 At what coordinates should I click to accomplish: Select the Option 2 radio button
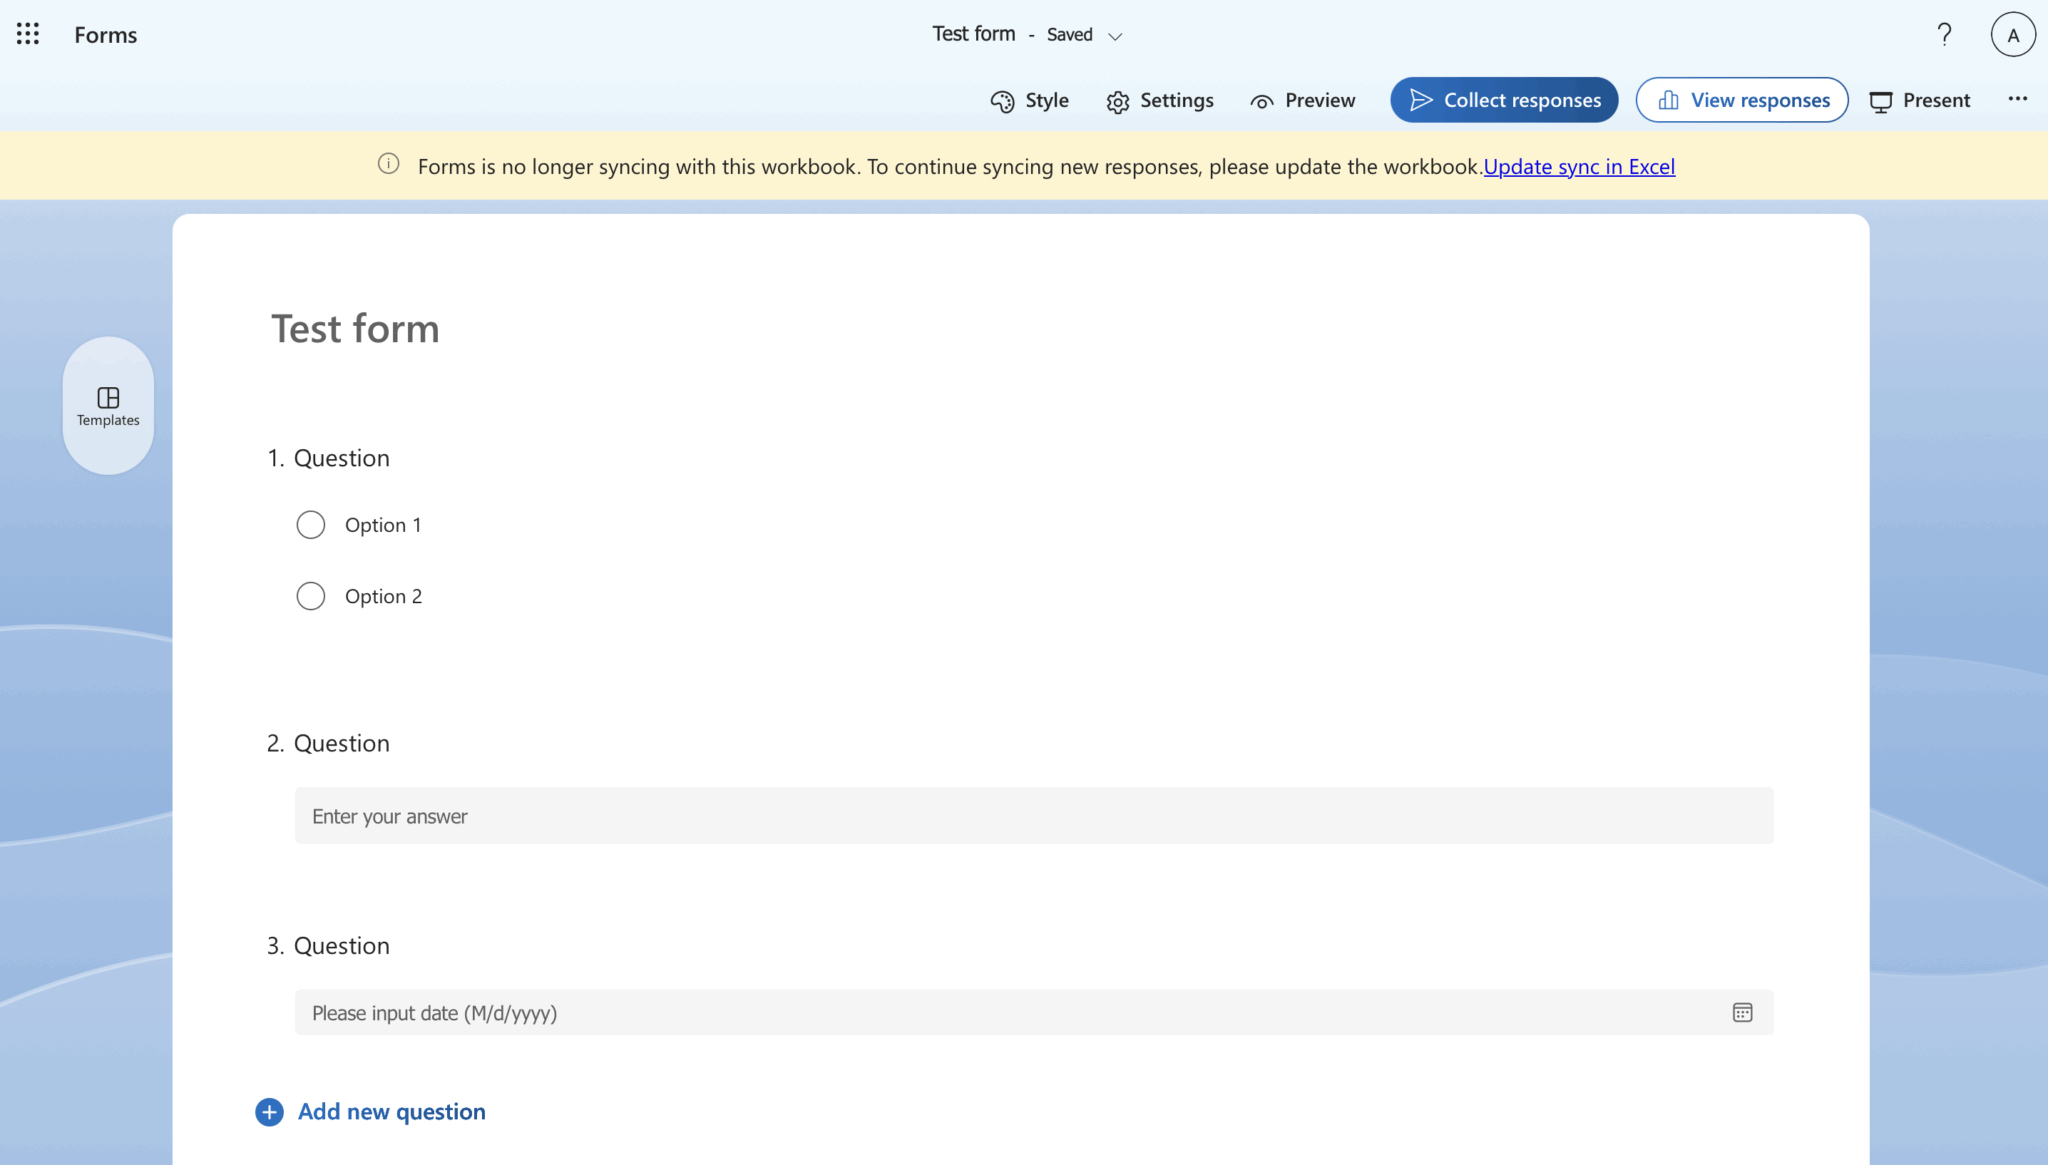click(x=310, y=595)
